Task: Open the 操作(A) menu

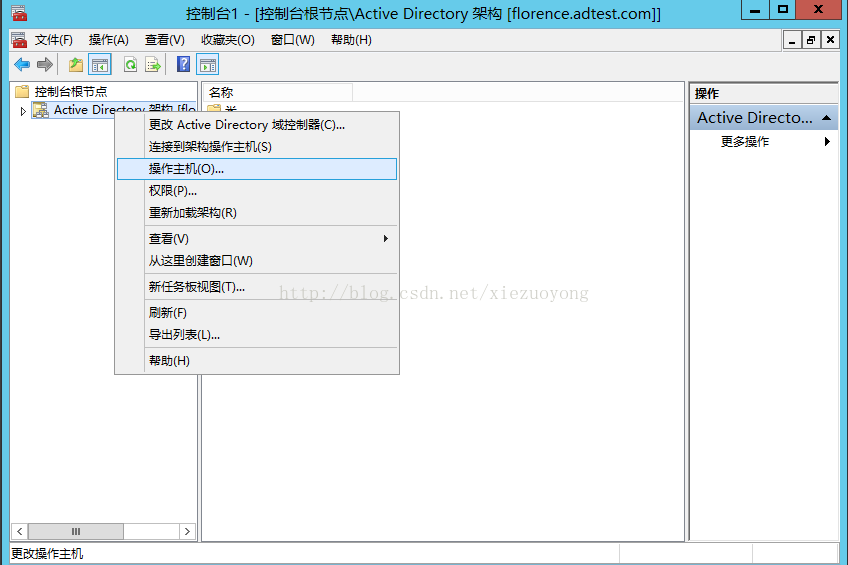Action: click(x=109, y=40)
